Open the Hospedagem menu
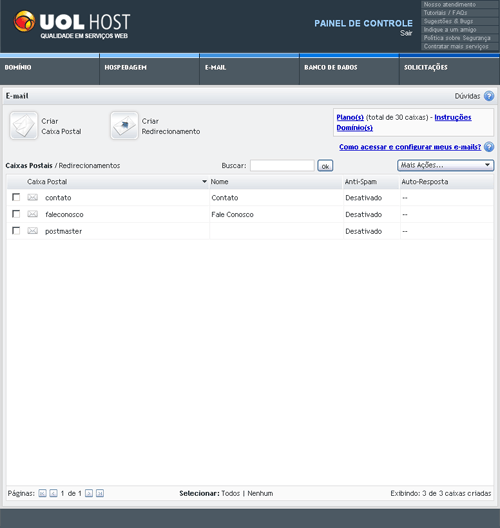Viewport: 500px width, 528px height. (x=149, y=69)
